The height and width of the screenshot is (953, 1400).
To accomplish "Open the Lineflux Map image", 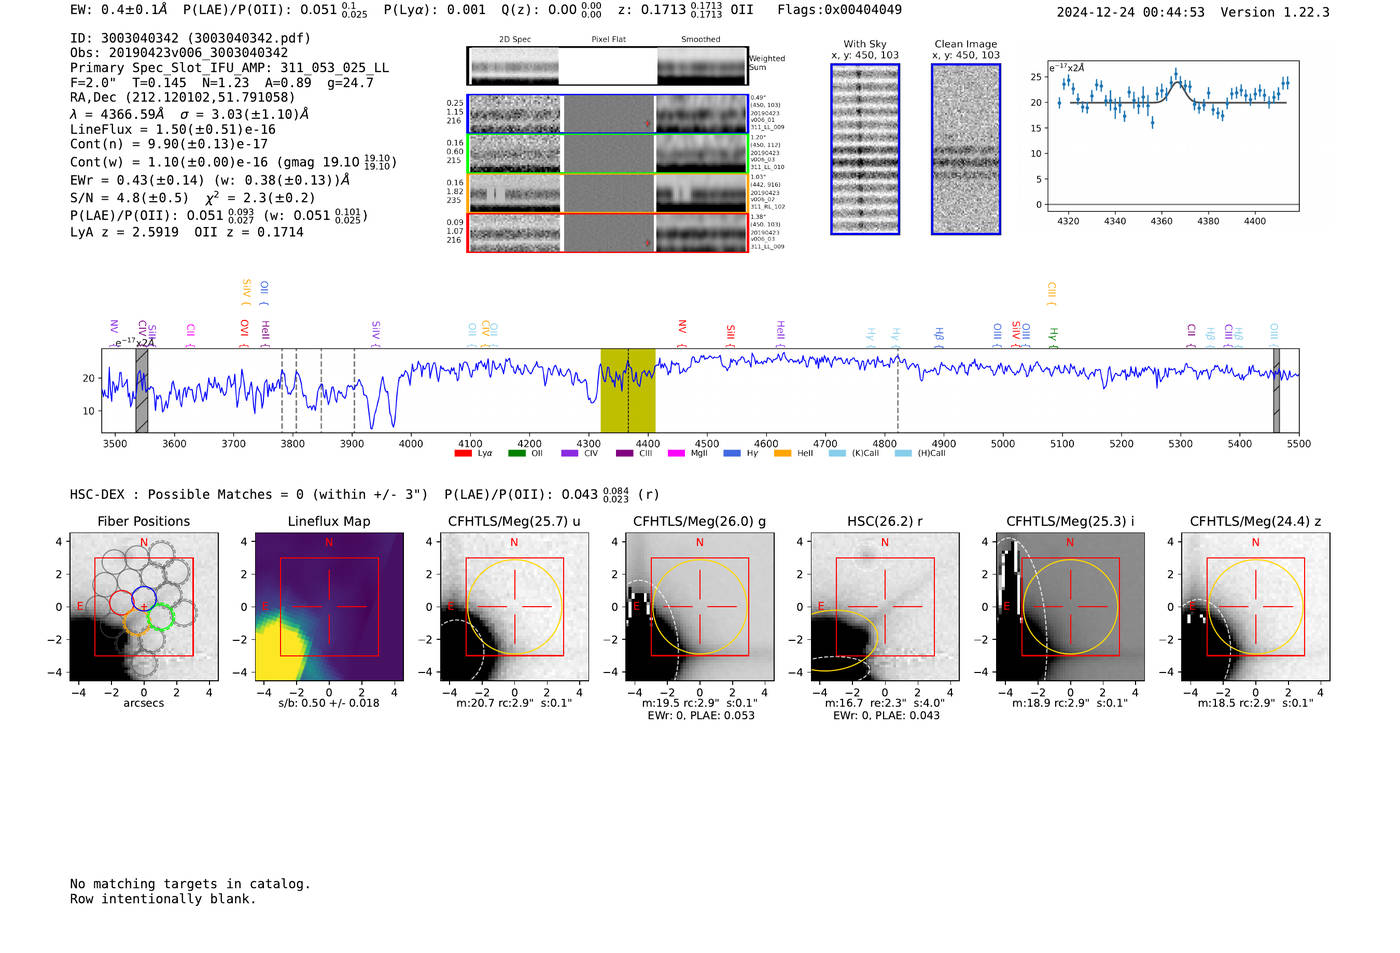I will pyautogui.click(x=329, y=606).
